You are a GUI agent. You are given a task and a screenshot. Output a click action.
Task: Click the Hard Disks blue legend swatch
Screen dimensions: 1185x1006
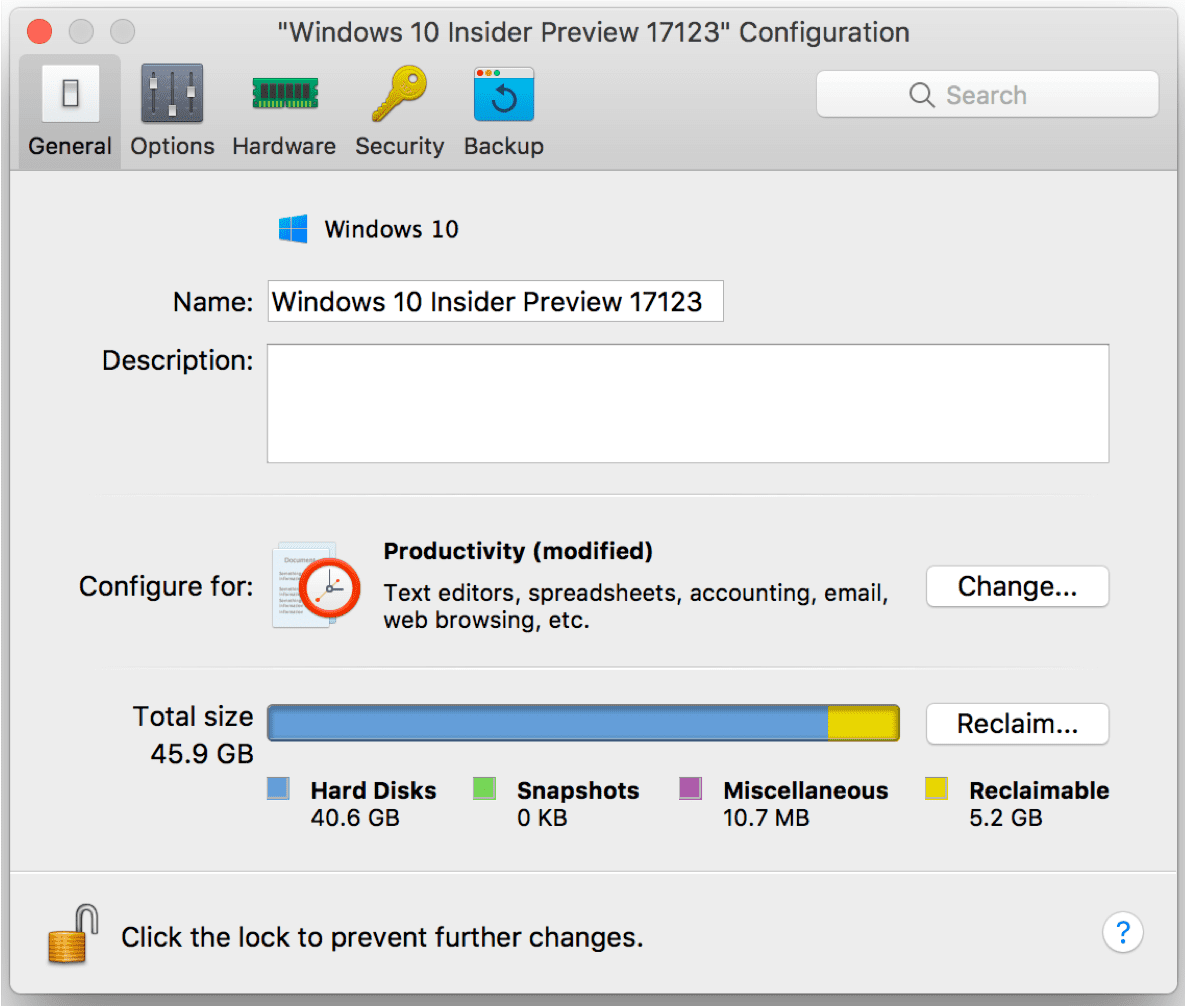tap(277, 788)
